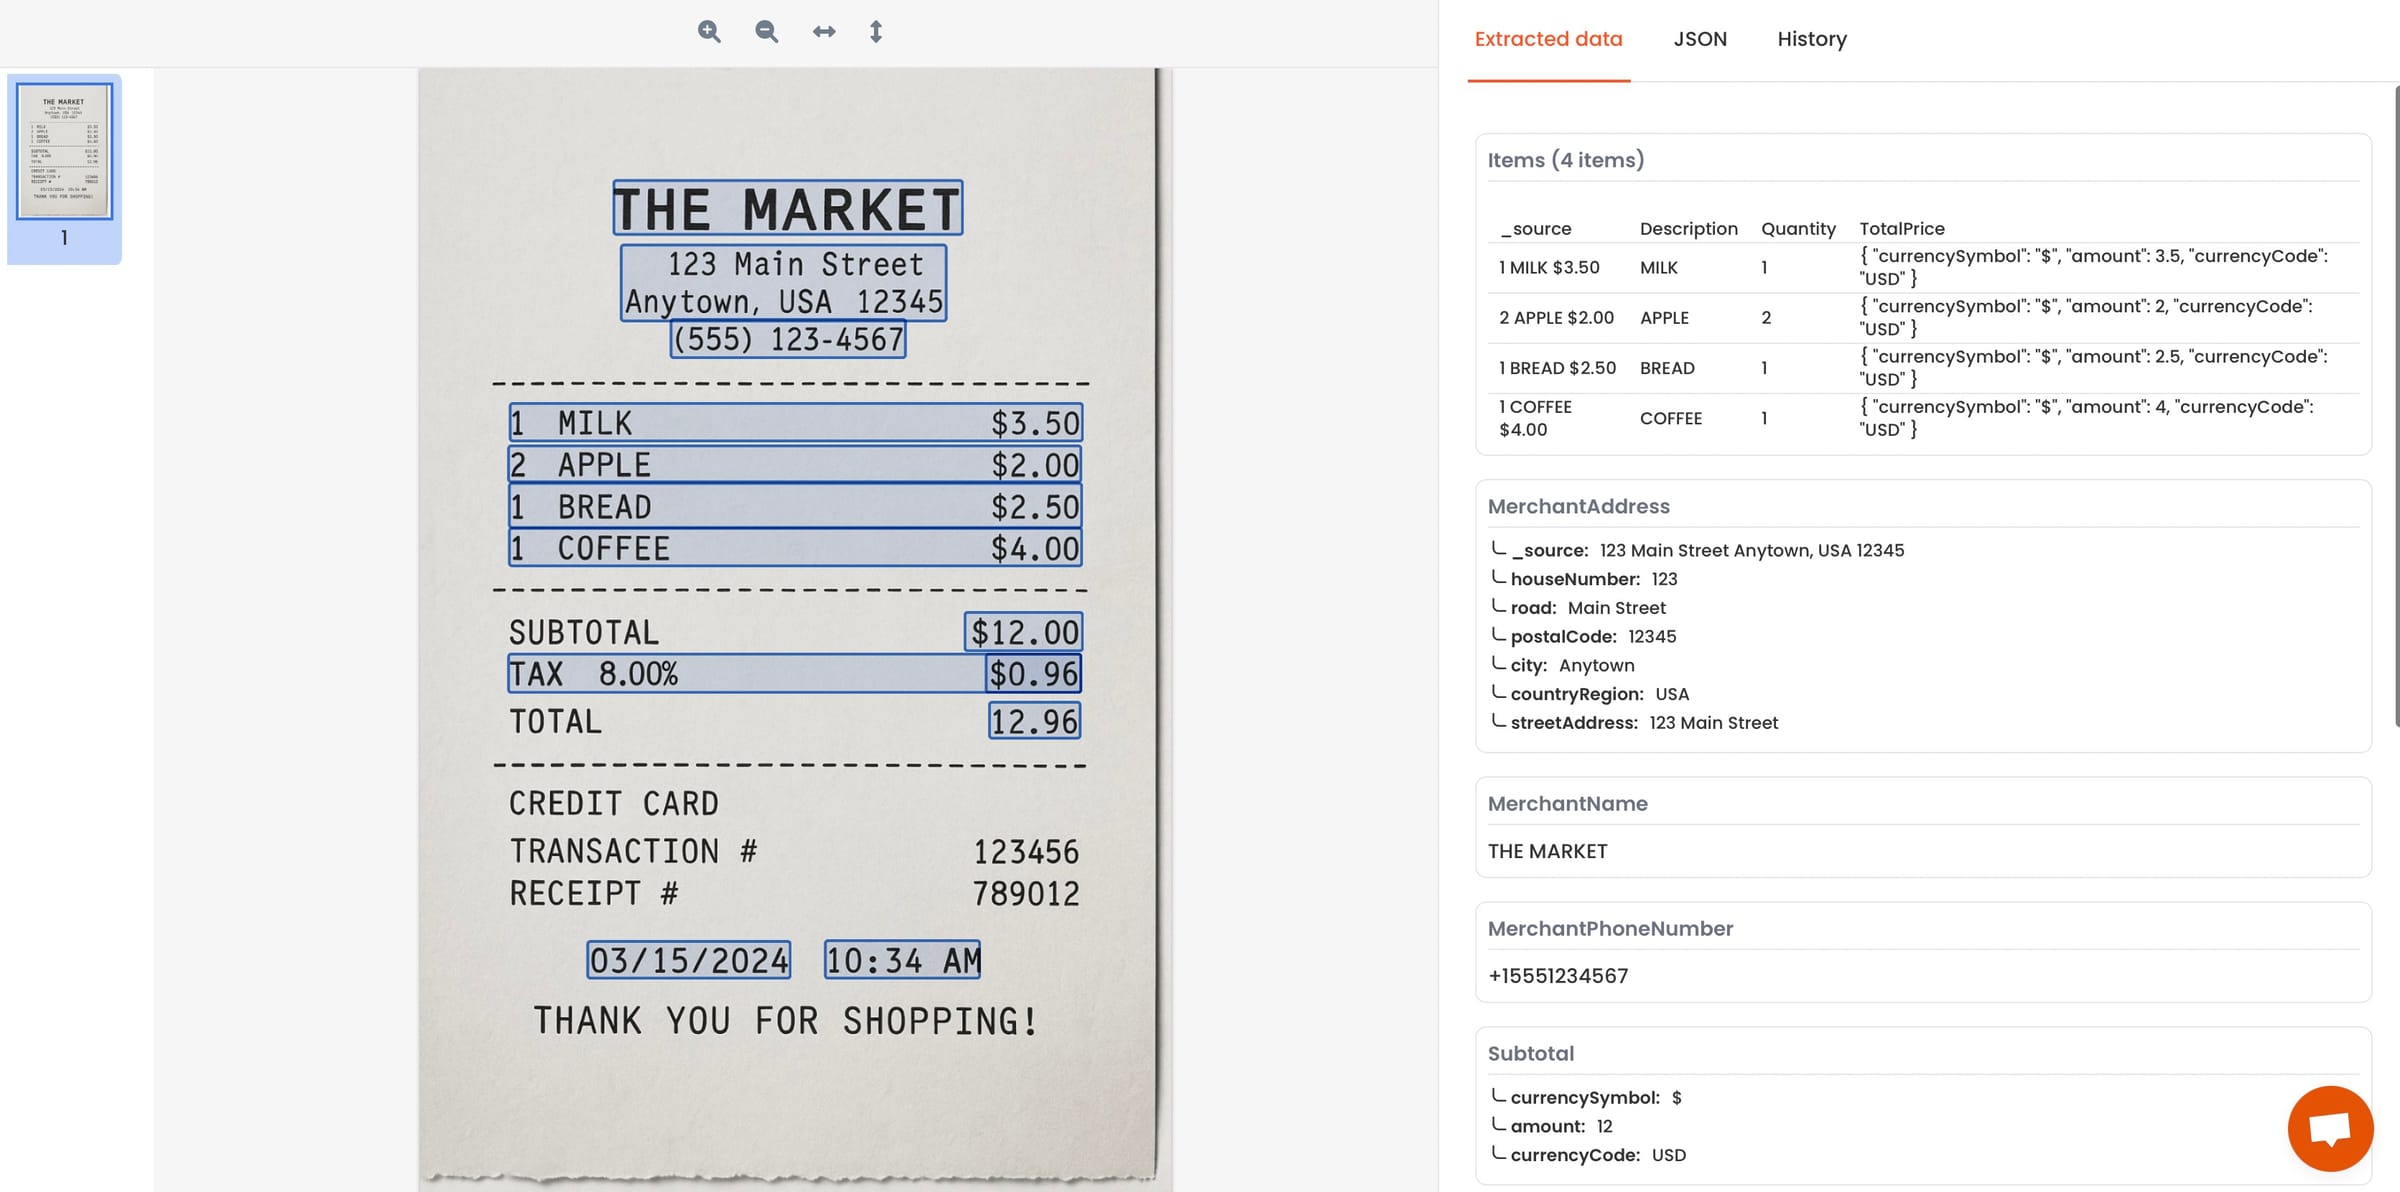This screenshot has height=1192, width=2400.
Task: Click the TOTAL 12.96 bounding box on receipt
Action: [1033, 720]
